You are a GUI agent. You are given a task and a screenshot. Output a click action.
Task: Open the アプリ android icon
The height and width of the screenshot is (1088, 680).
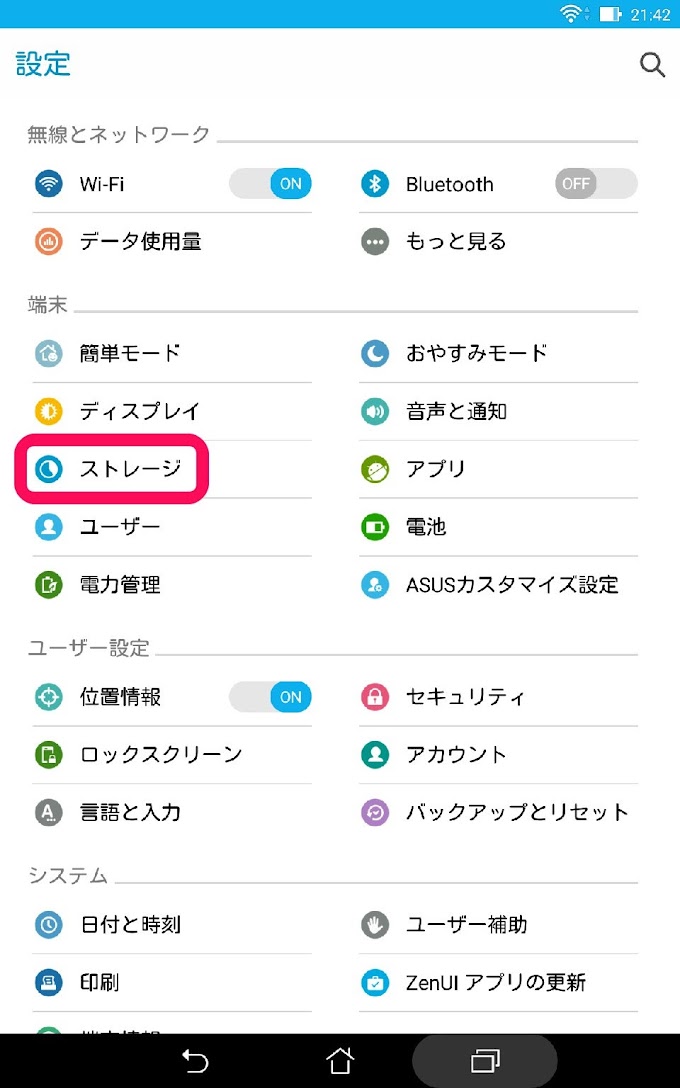[375, 469]
